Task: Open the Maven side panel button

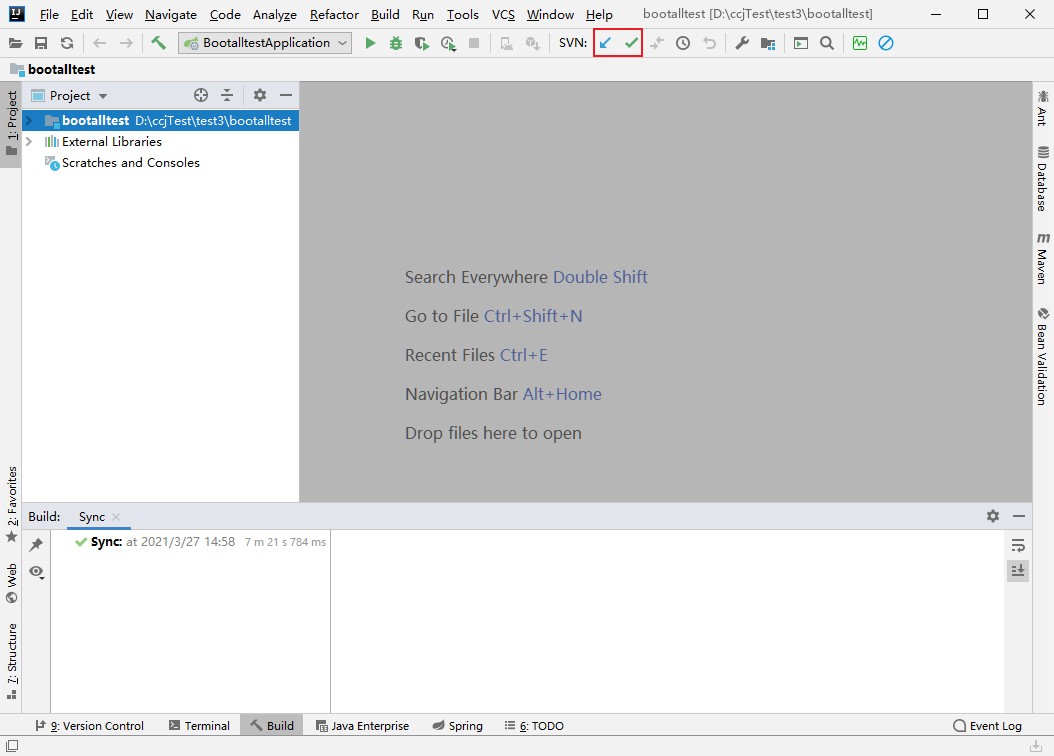Action: [1043, 259]
